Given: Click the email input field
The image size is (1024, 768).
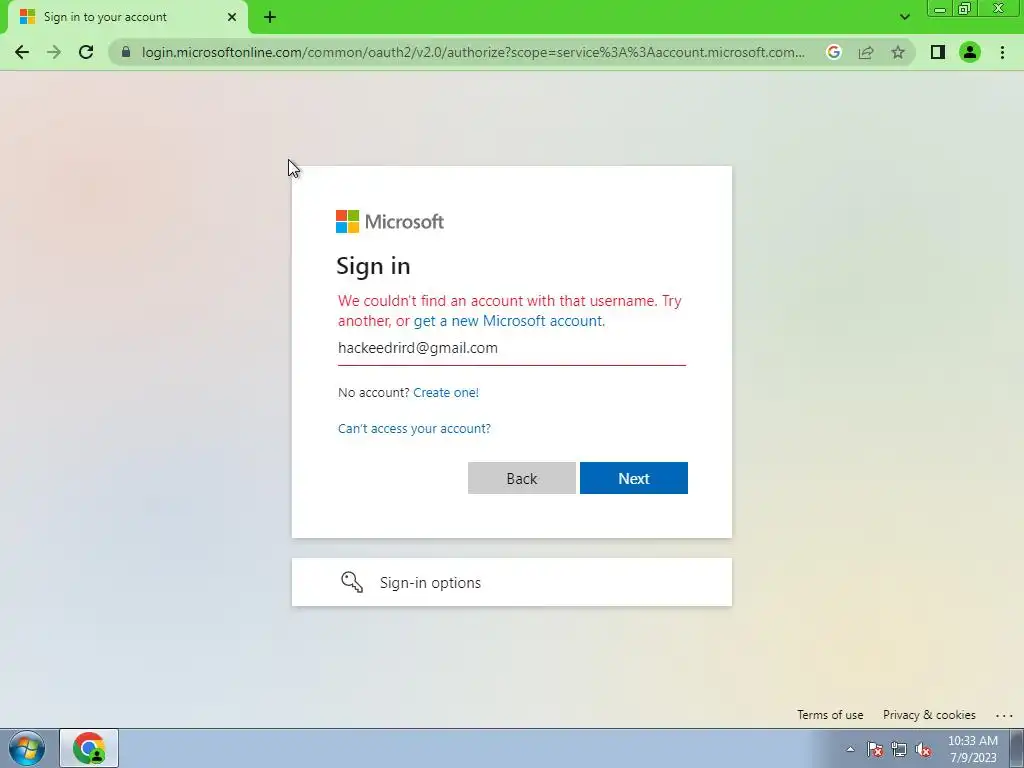Looking at the screenshot, I should (x=511, y=348).
